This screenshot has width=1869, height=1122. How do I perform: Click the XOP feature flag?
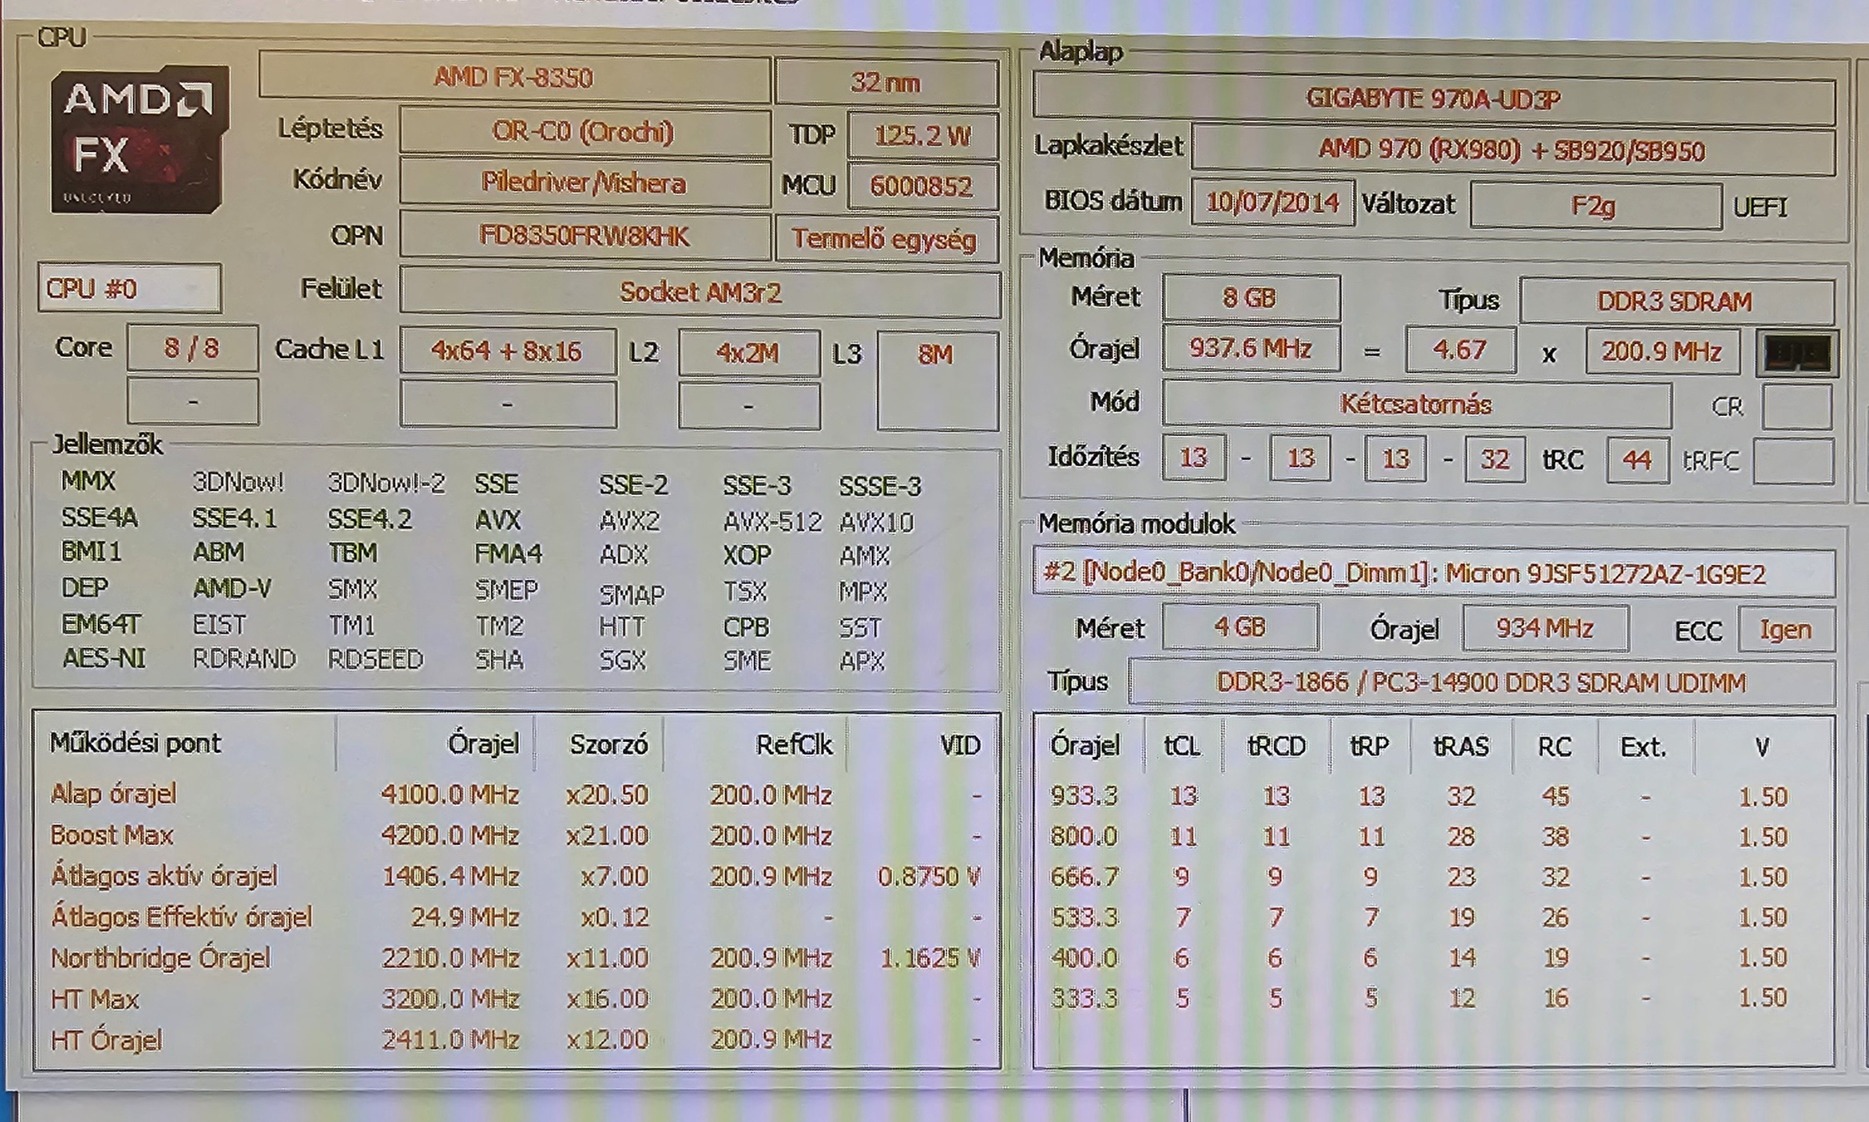tap(747, 555)
